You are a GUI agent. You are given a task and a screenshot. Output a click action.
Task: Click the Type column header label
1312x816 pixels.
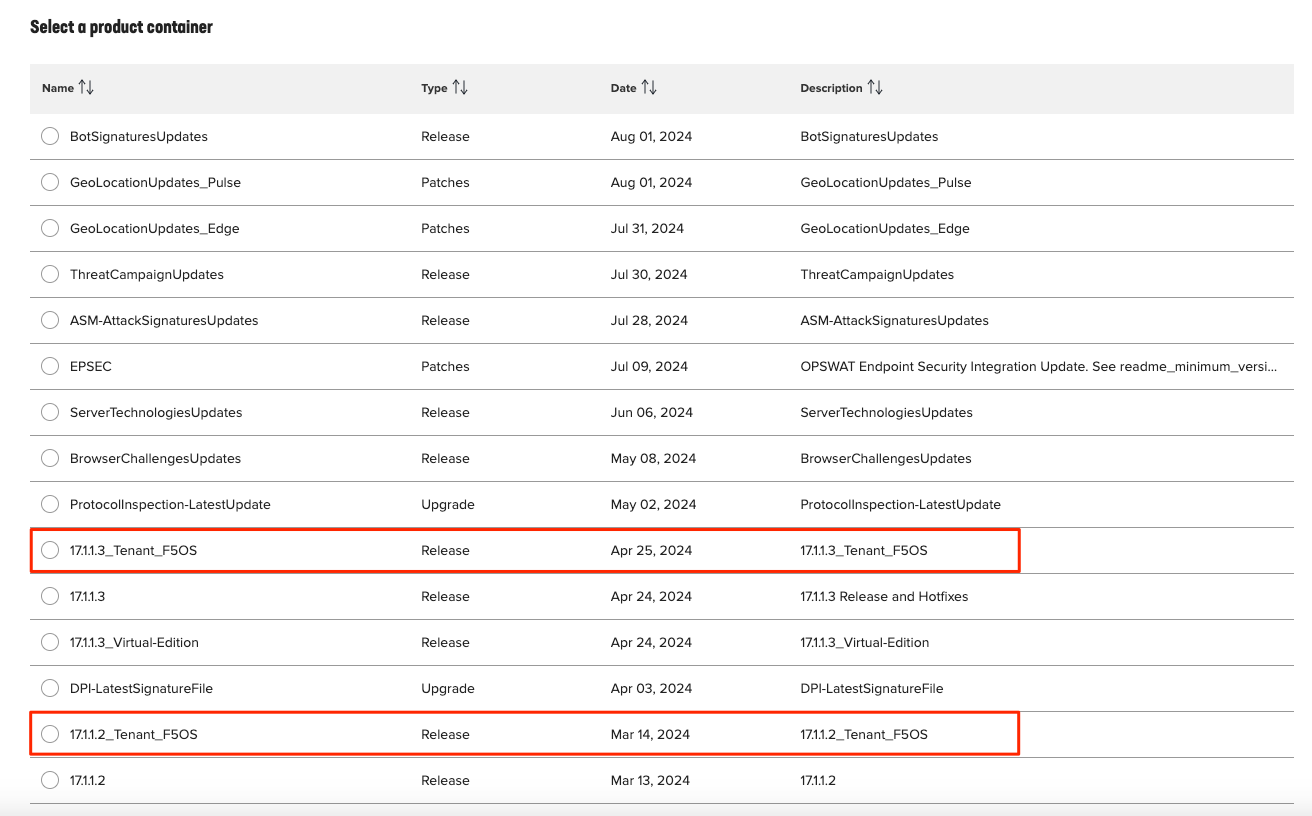(x=434, y=88)
